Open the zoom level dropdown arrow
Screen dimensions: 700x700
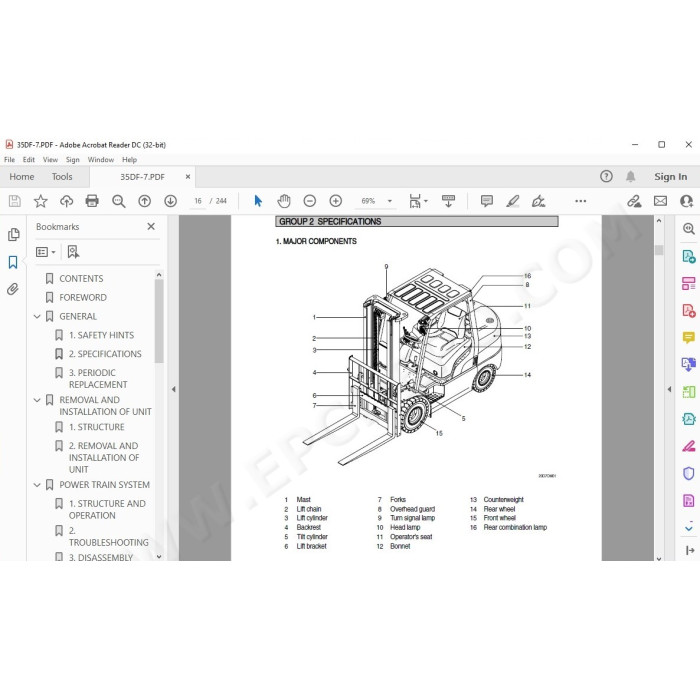tap(390, 201)
